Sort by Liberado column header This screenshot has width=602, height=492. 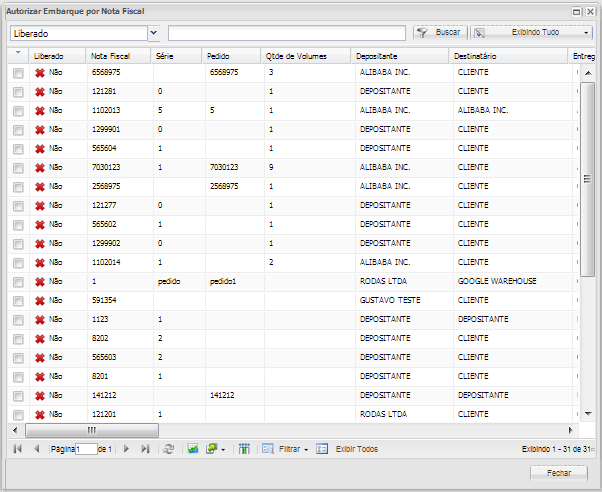click(57, 56)
